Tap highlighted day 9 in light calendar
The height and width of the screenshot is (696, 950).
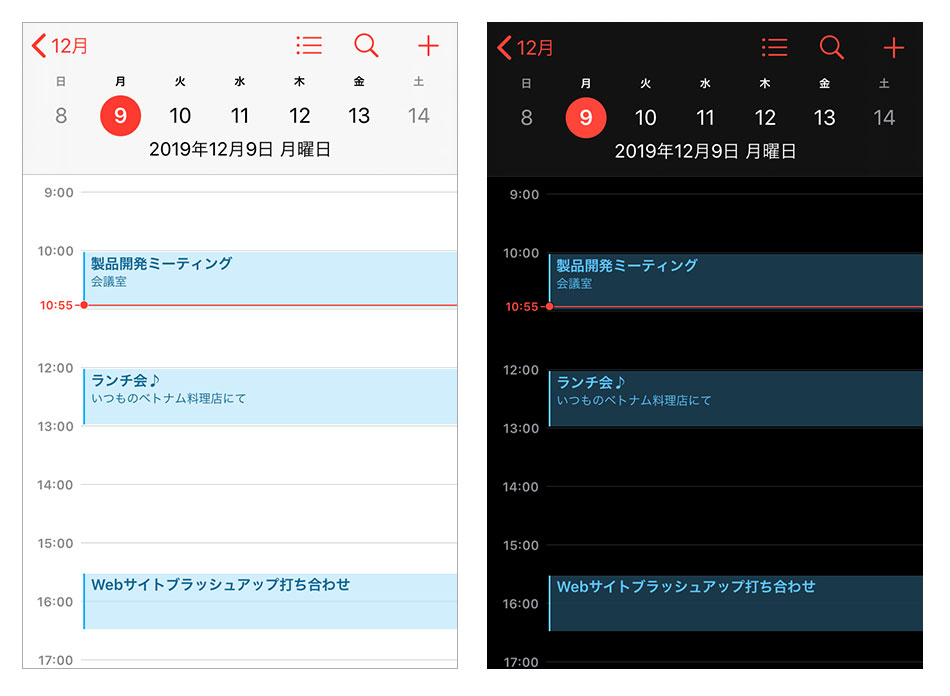pos(120,116)
